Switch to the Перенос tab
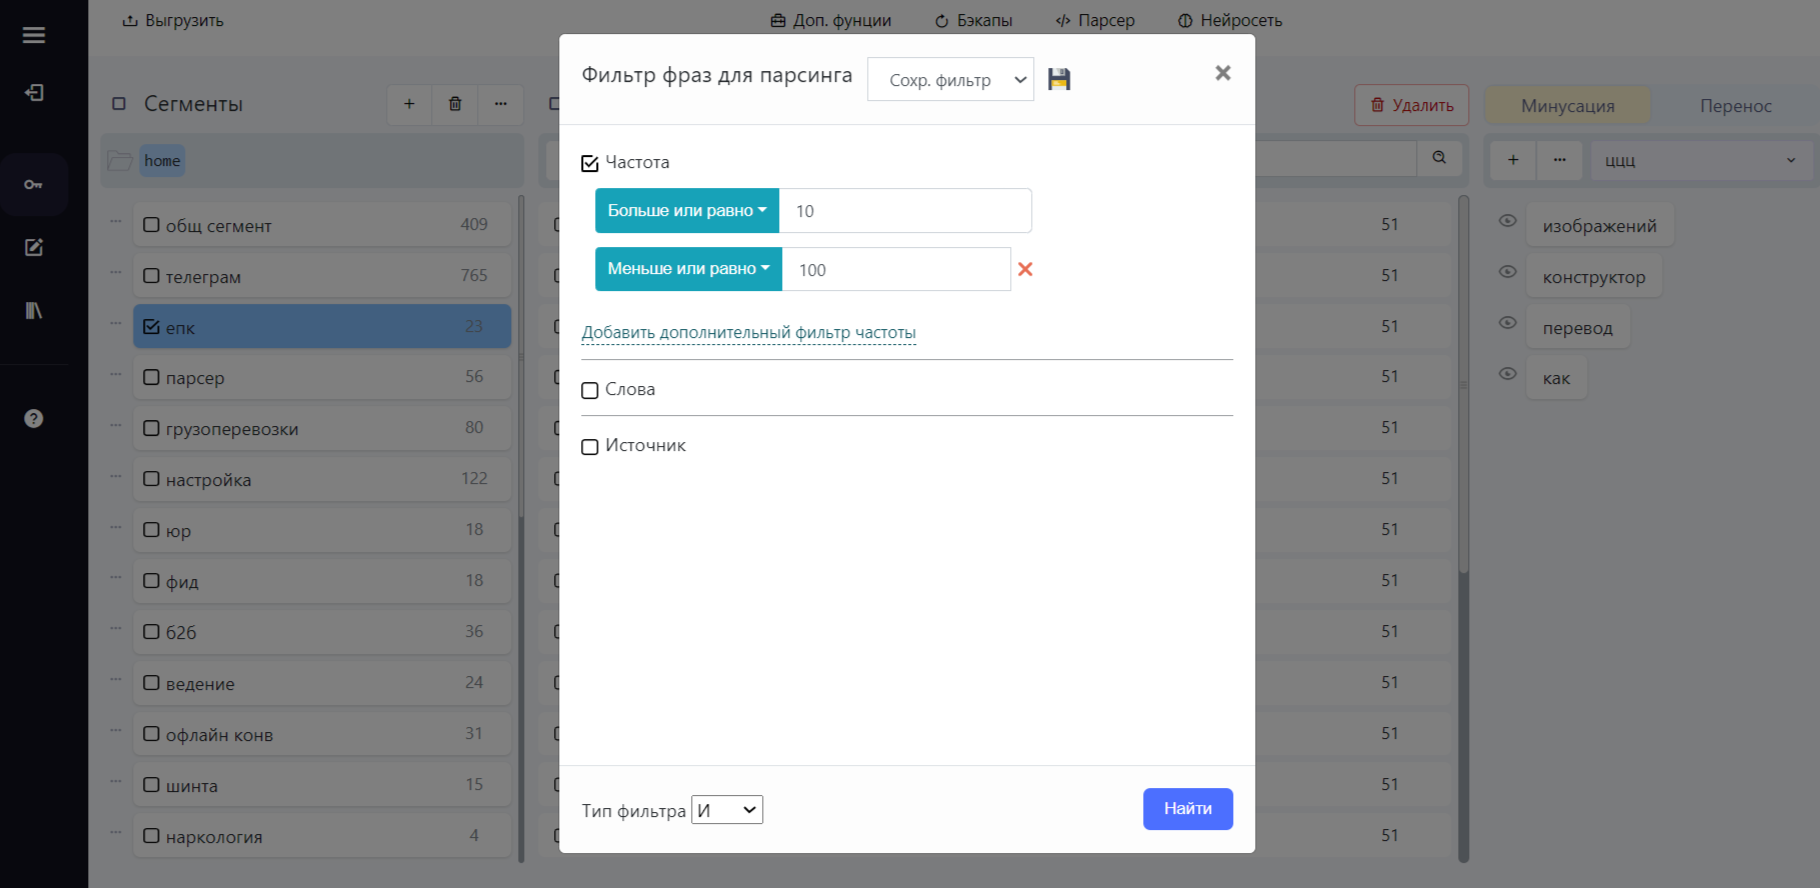Image resolution: width=1820 pixels, height=888 pixels. [1735, 106]
